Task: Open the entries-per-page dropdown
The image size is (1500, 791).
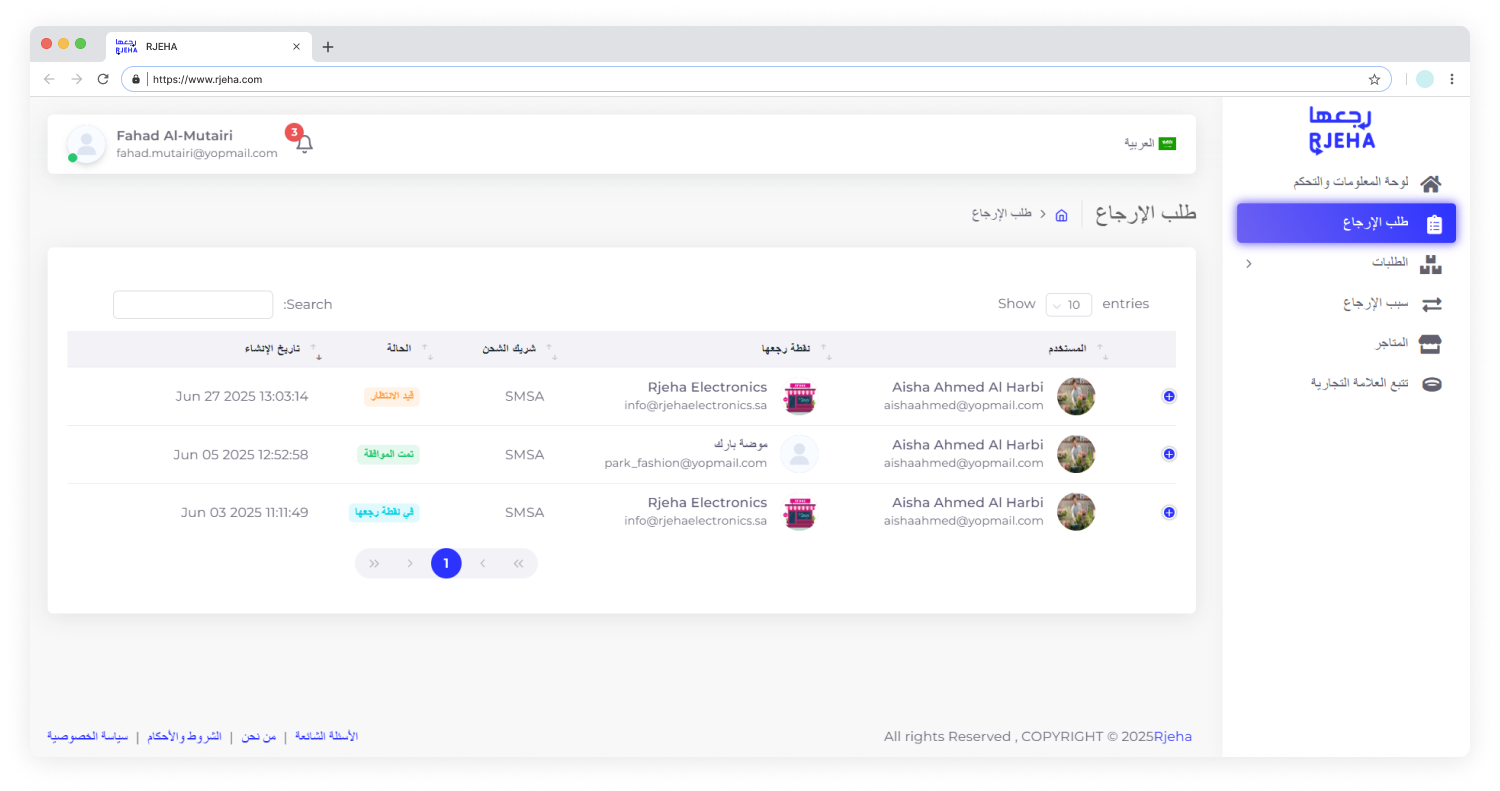Action: tap(1068, 305)
